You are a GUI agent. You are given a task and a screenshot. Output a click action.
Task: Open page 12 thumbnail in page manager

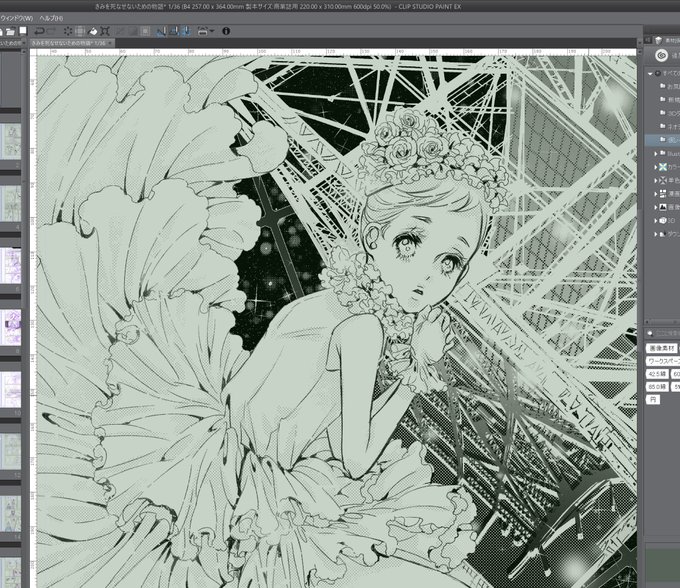10,451
